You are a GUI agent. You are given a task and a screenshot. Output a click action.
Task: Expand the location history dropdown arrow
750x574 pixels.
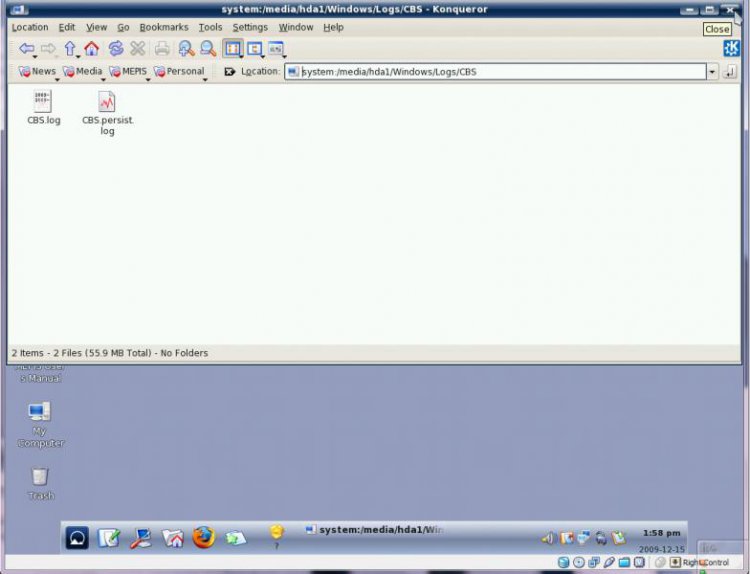coord(712,72)
